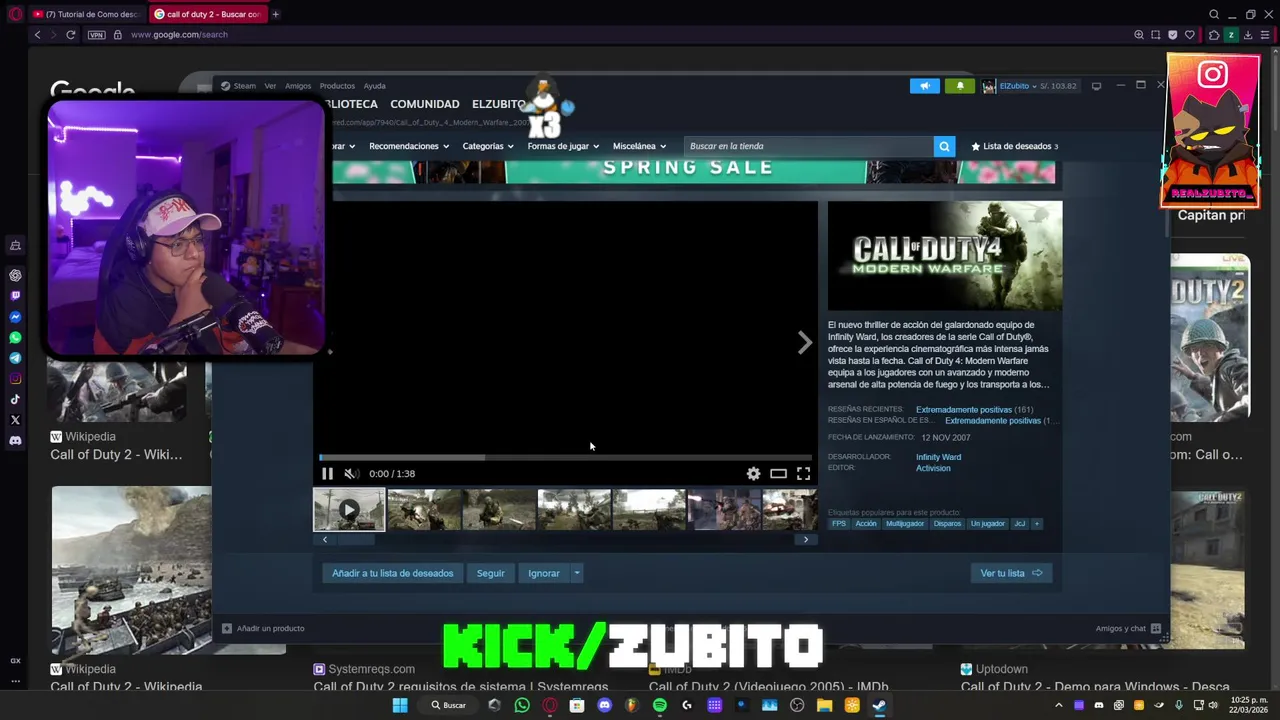Open Ver tu lista button
Image resolution: width=1280 pixels, height=720 pixels.
[x=1011, y=573]
